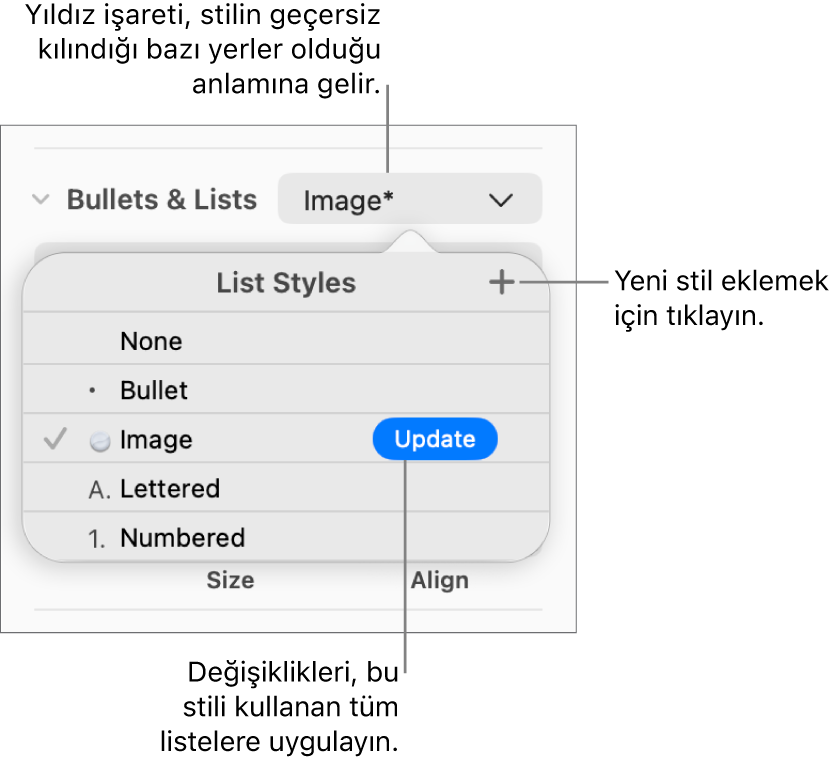Click the Align label
This screenshot has width=838, height=761.
439,580
